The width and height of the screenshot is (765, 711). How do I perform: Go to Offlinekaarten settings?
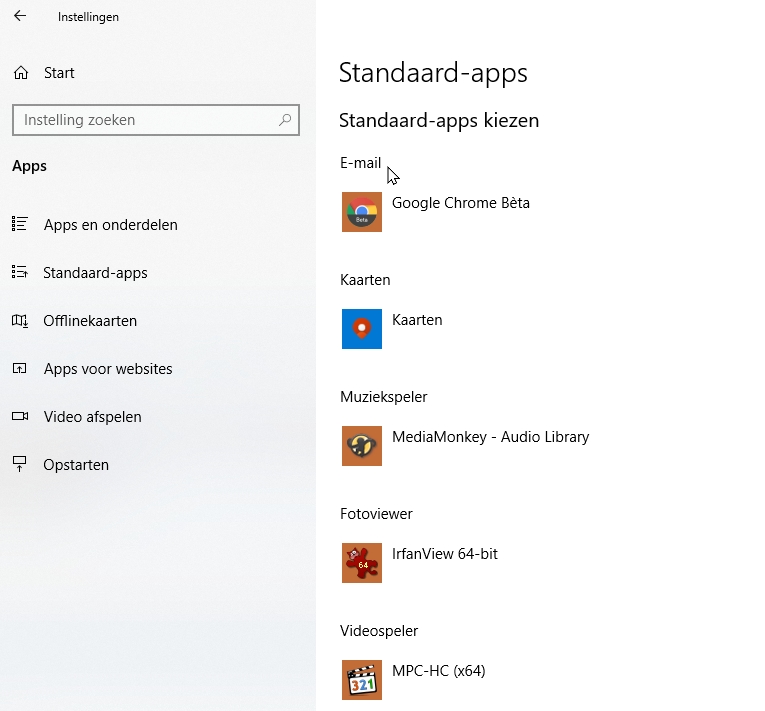tap(90, 321)
